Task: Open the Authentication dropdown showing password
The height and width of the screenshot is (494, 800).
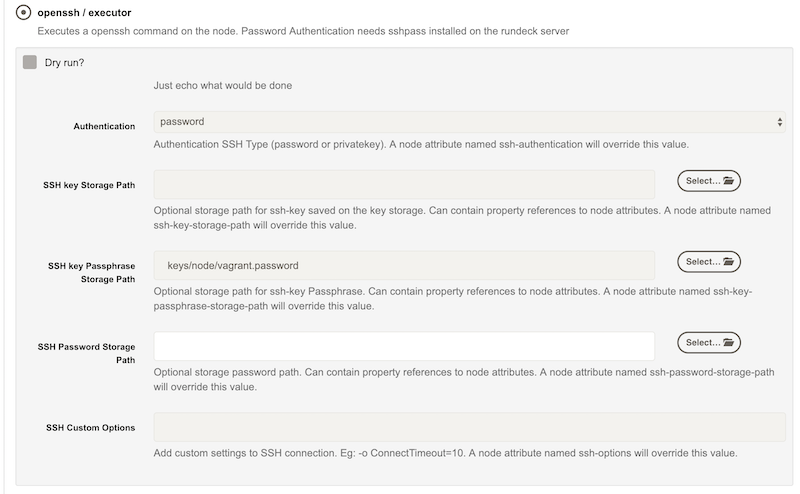Action: click(469, 122)
